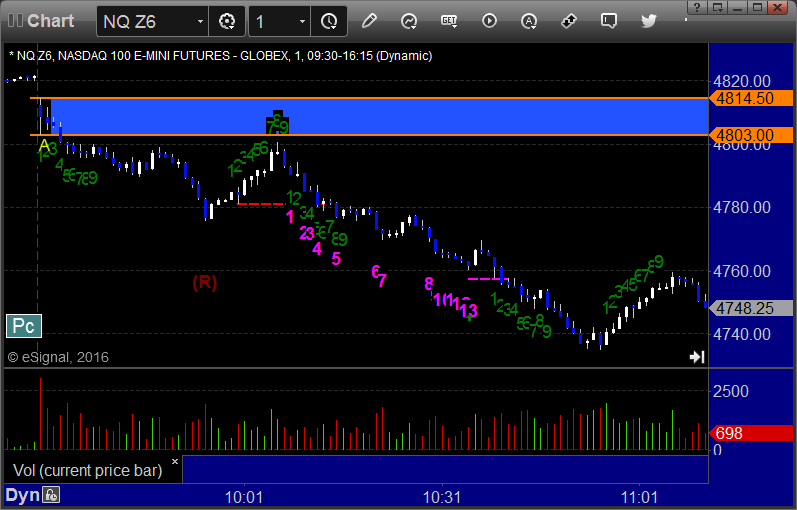Click the Chart window title text
The image size is (797, 510).
click(x=50, y=21)
